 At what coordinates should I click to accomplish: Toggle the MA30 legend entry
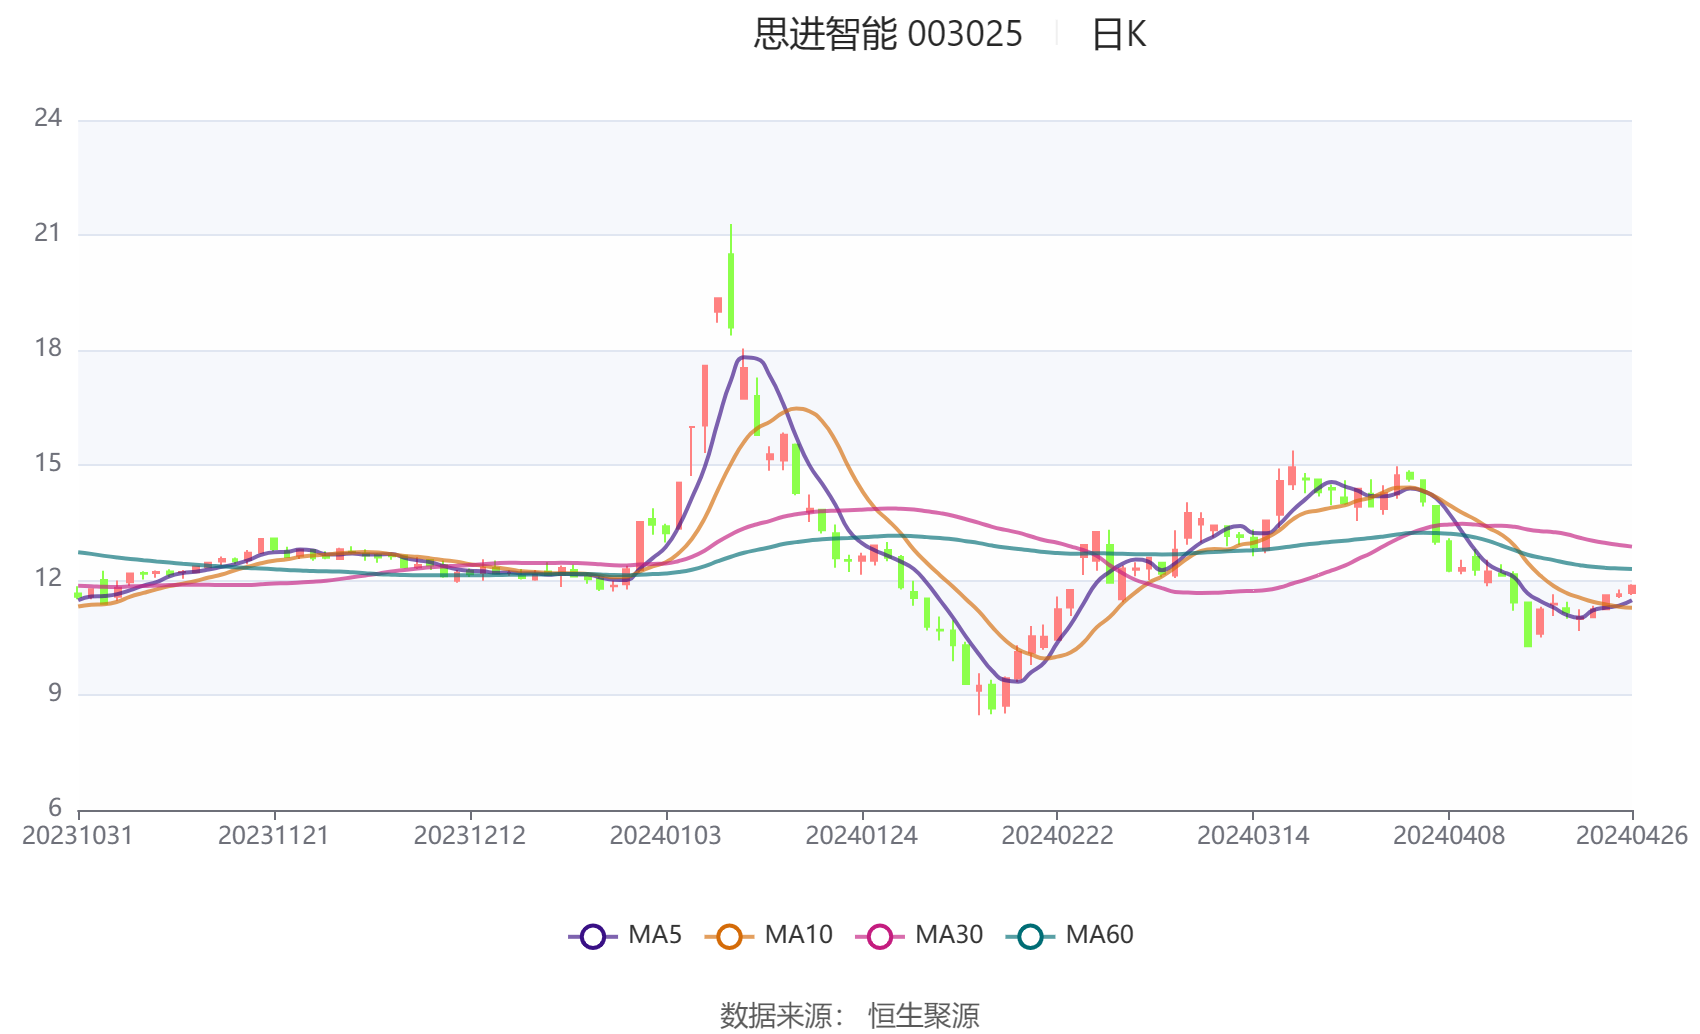click(919, 935)
